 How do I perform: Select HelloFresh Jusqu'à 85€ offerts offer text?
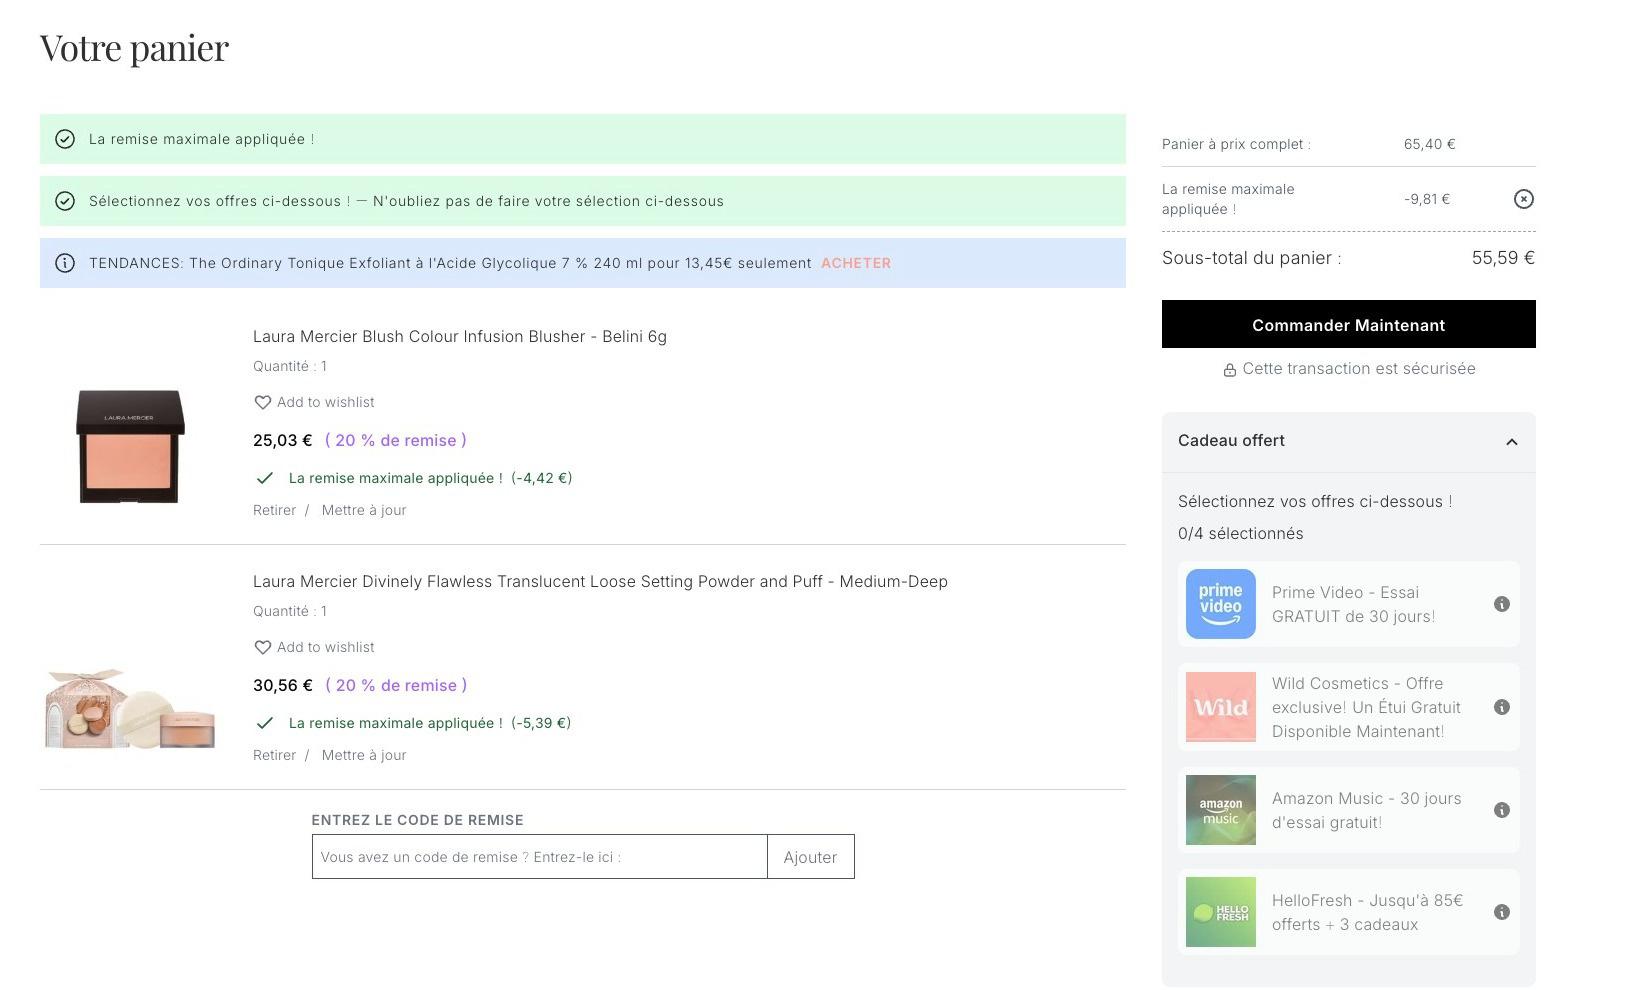(x=1367, y=912)
